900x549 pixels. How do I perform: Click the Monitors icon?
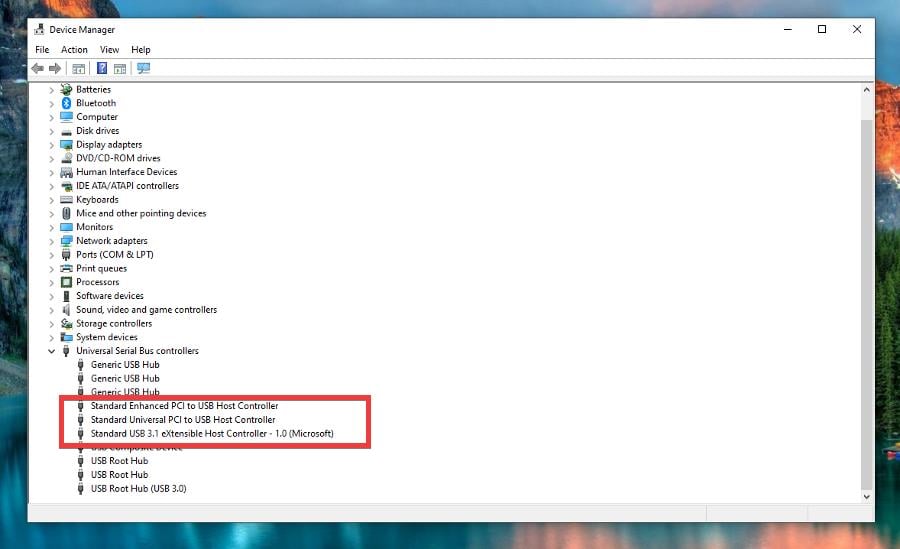point(66,227)
